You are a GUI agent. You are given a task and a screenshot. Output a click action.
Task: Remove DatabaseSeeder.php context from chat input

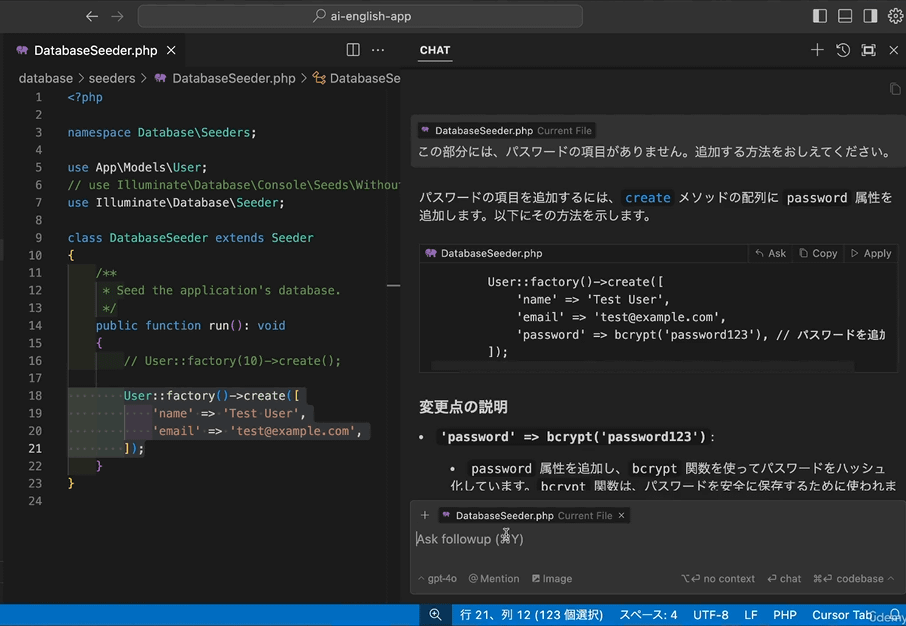621,516
